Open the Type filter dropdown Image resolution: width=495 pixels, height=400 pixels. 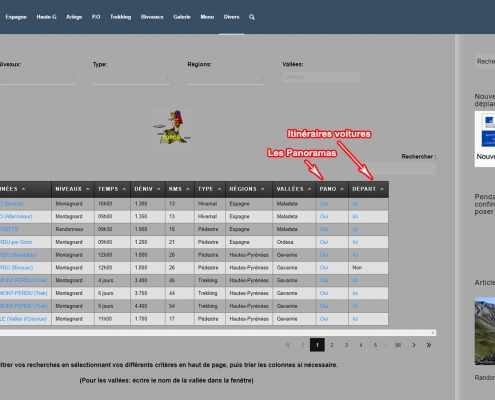pyautogui.click(x=131, y=78)
